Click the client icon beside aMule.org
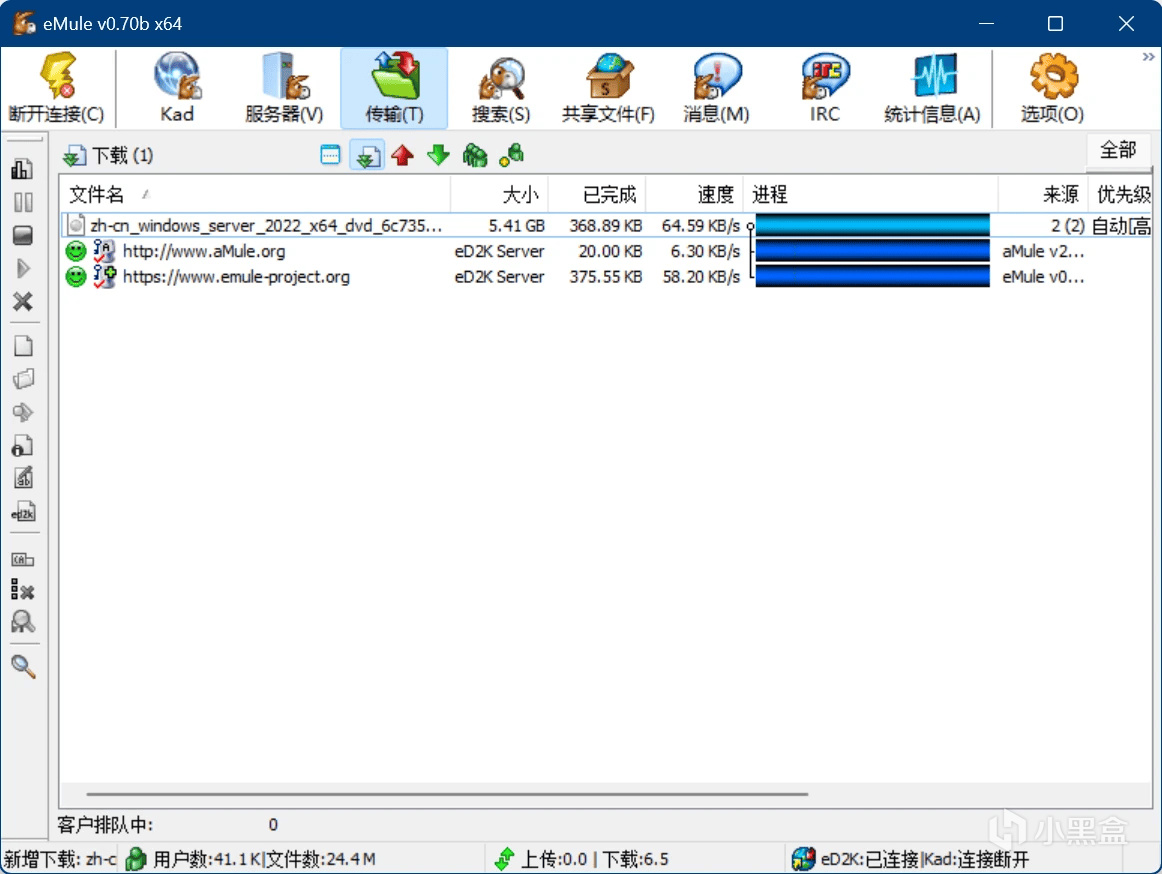Image resolution: width=1162 pixels, height=874 pixels. coord(104,251)
